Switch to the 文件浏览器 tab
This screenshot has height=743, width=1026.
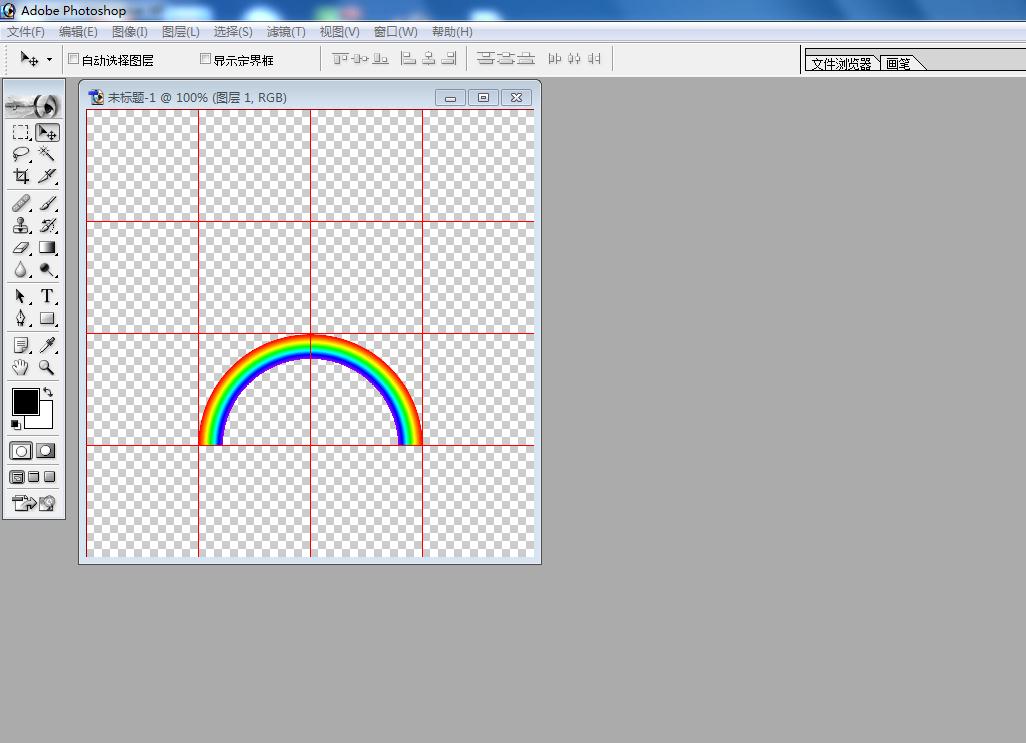pos(841,63)
